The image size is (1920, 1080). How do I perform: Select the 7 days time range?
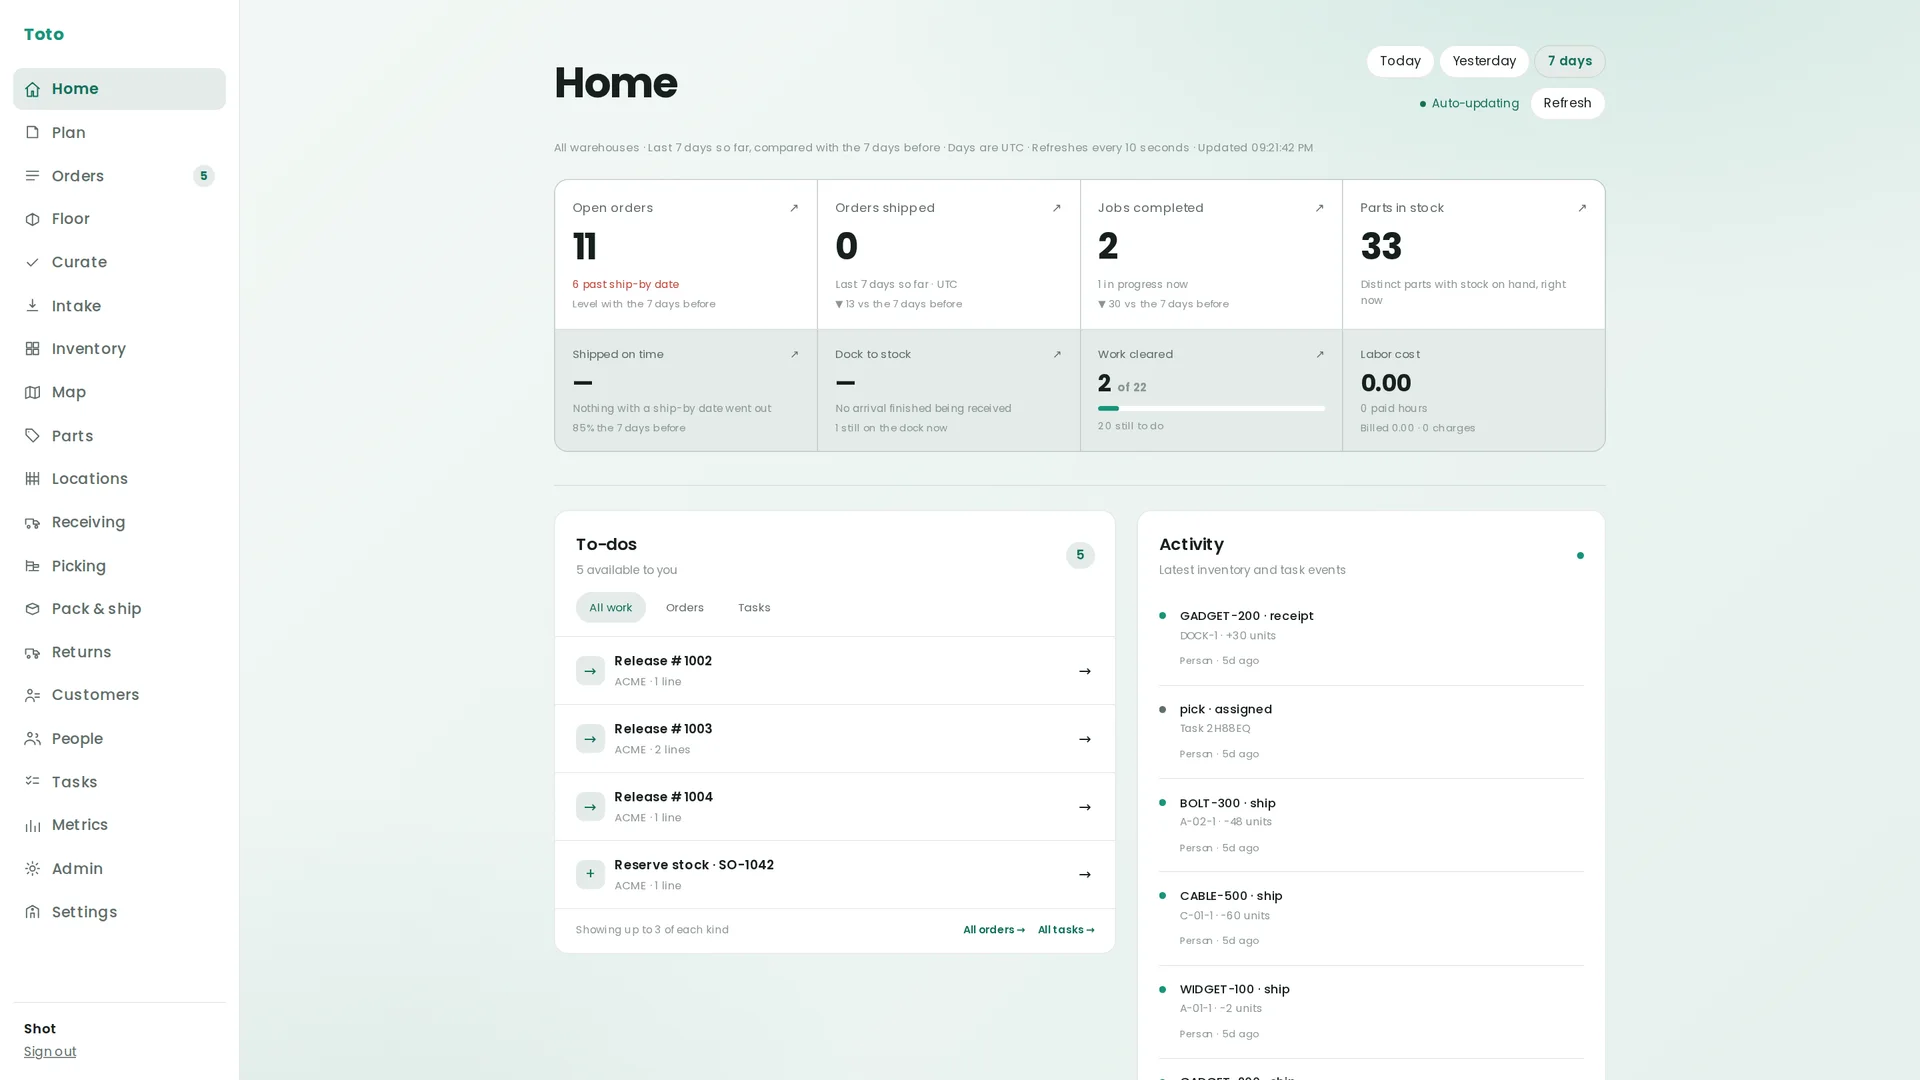click(1569, 61)
